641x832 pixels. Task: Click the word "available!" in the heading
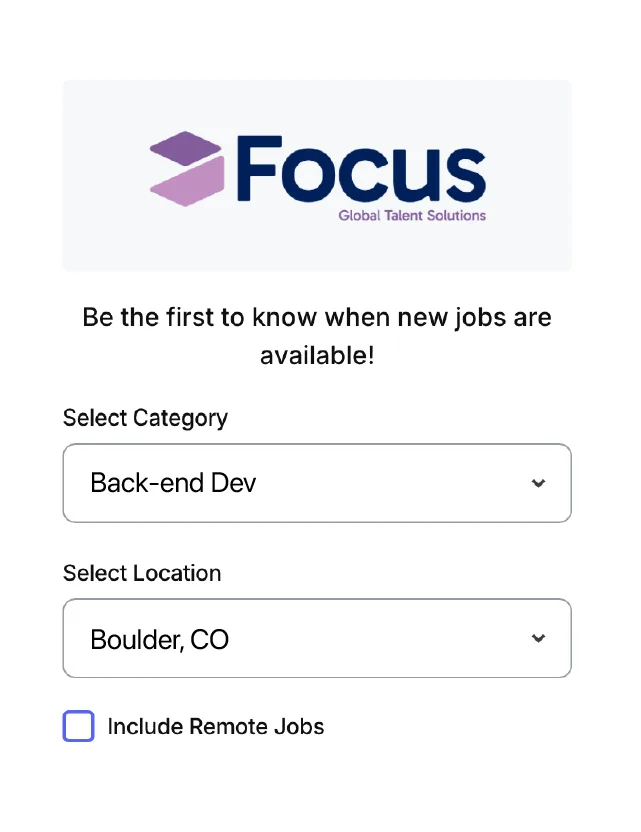pos(317,355)
